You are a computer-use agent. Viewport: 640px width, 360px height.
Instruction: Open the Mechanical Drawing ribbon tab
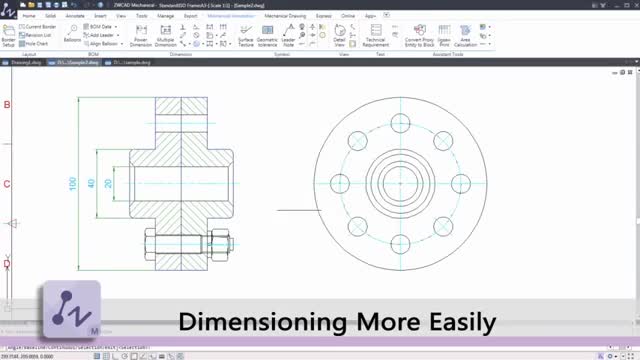[x=285, y=16]
